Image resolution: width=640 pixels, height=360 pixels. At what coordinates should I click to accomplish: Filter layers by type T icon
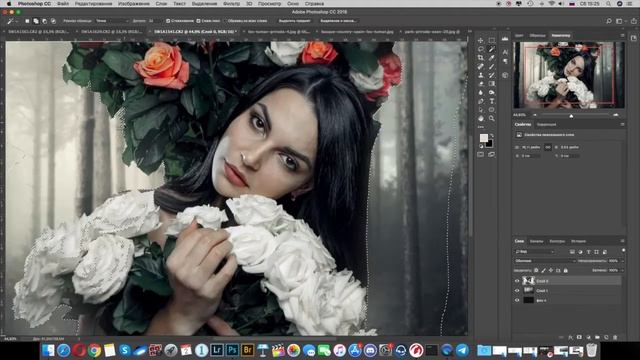[588, 252]
